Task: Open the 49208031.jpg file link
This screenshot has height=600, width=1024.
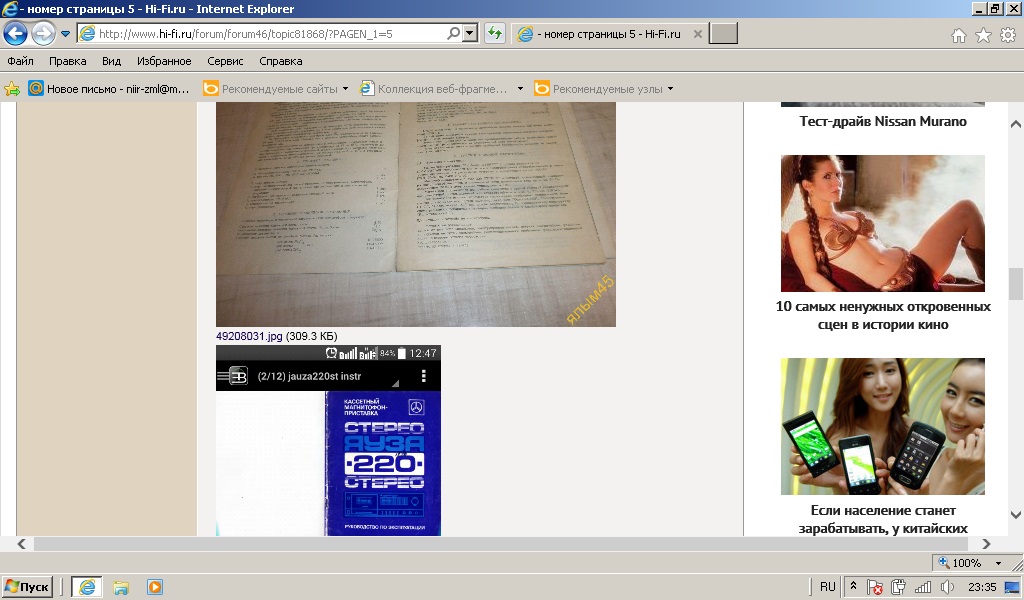Action: click(249, 337)
